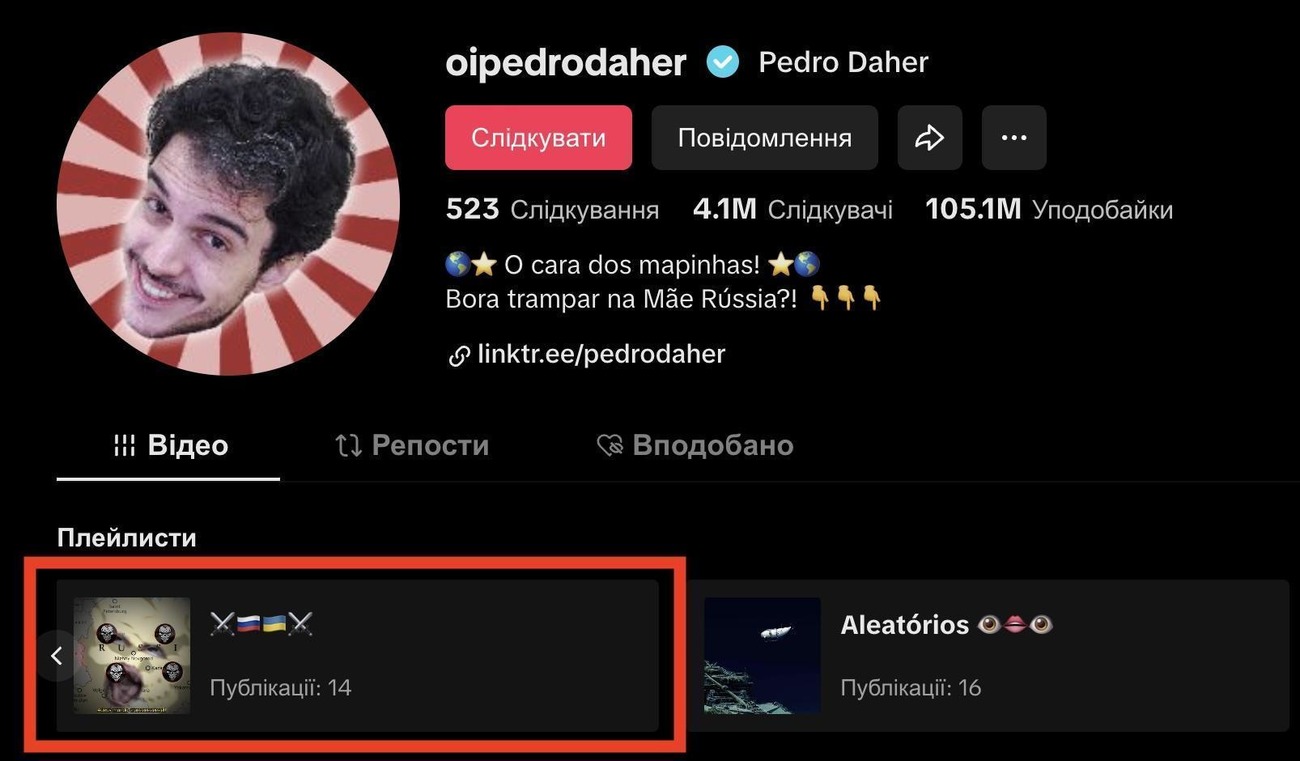Image resolution: width=1300 pixels, height=761 pixels.
Task: Click the repost arrows icon
Action: [x=348, y=446]
